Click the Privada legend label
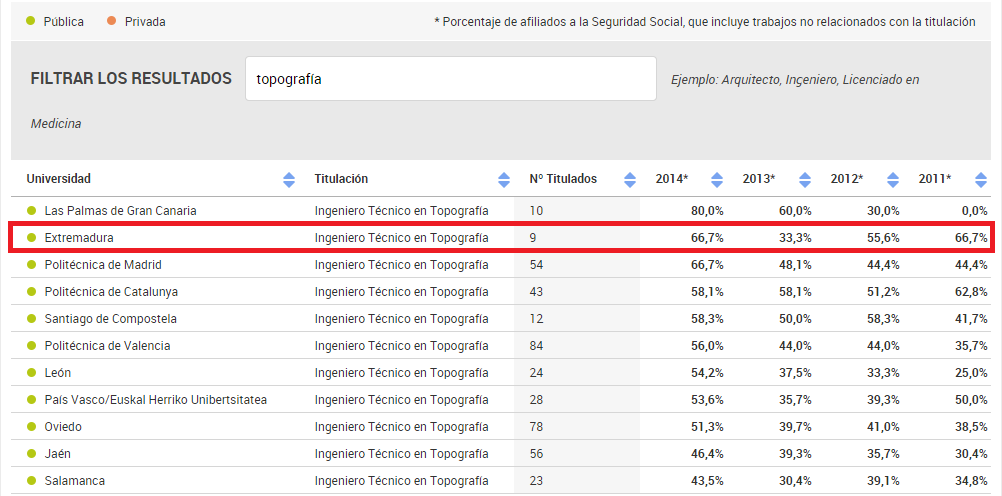1002x496 pixels. [x=145, y=22]
